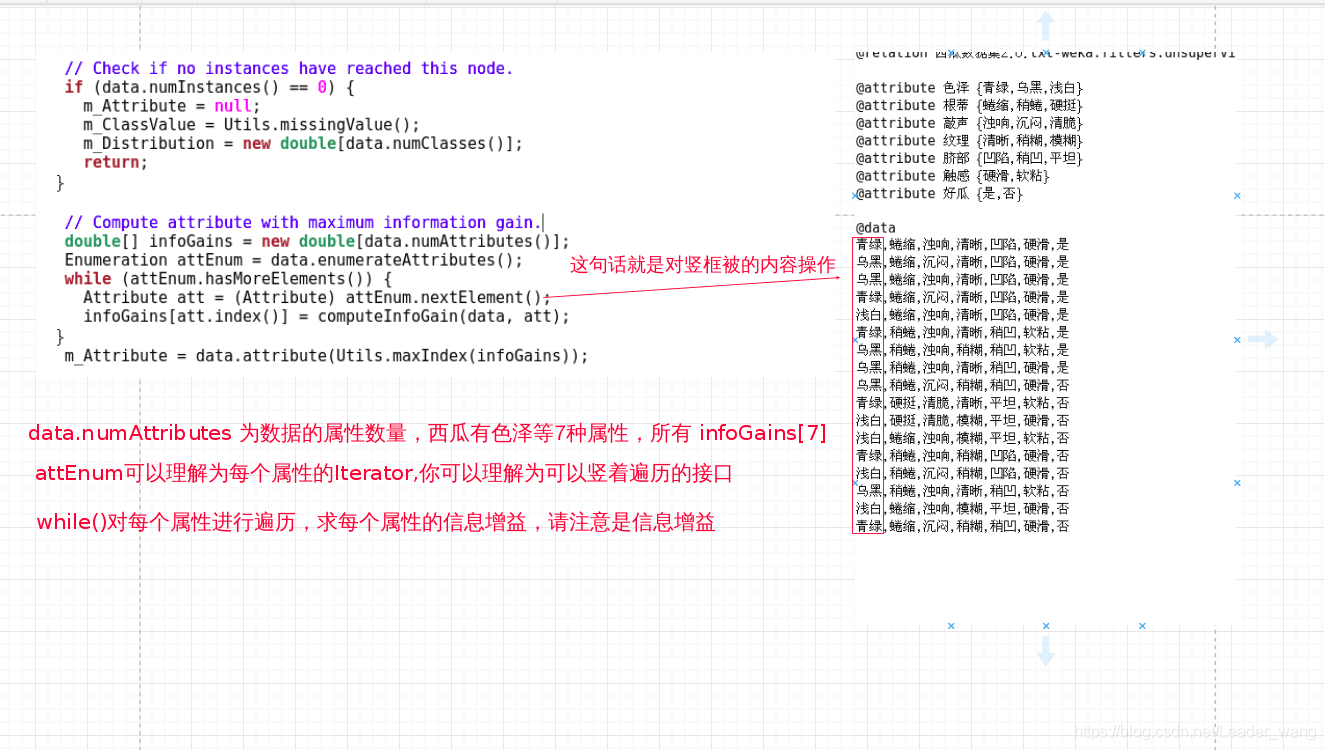The height and width of the screenshot is (750, 1325).
Task: Click the line 'm_Attribute = data.attribute(Utils.maxIndex(infoGains));'
Action: coord(326,355)
